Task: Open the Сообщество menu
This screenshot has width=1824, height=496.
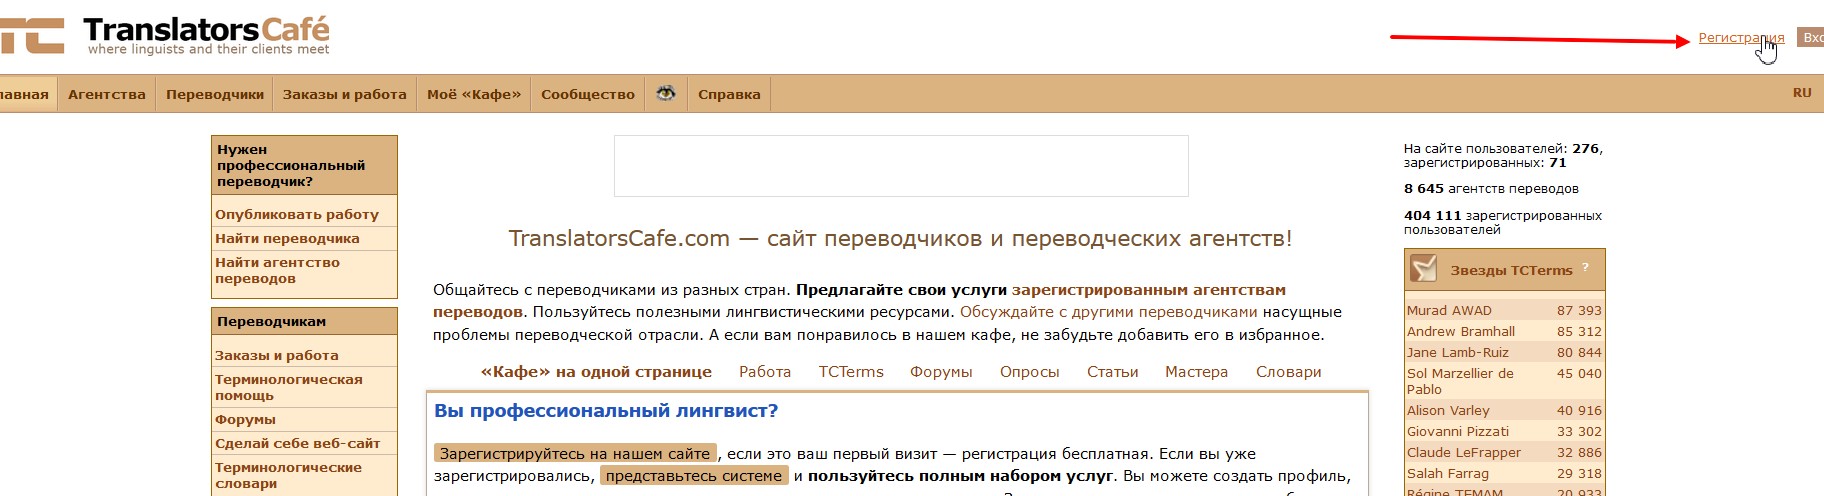Action: click(588, 94)
